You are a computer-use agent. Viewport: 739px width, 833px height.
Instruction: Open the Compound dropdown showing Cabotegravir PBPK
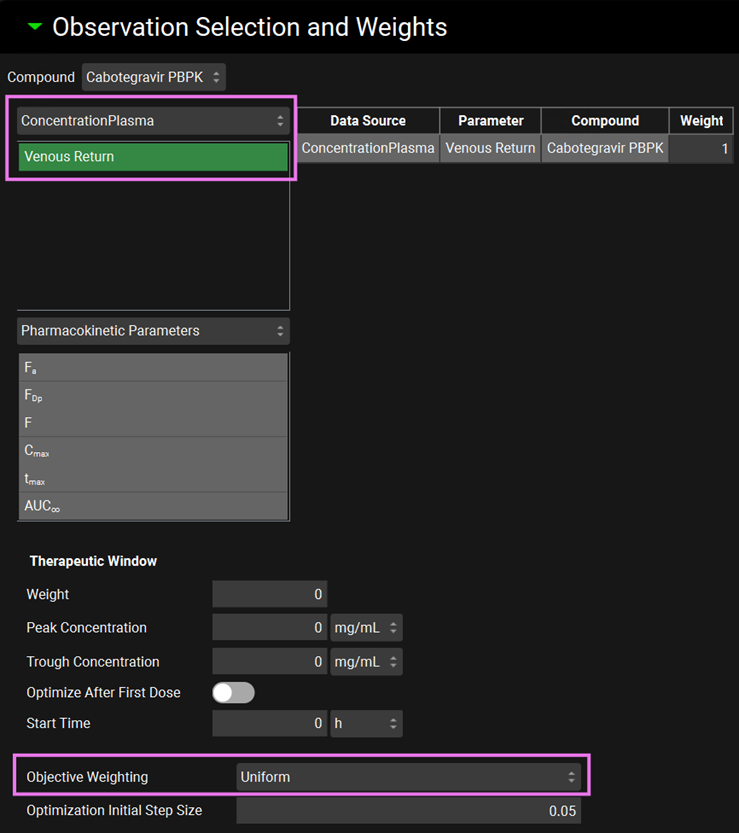[x=154, y=77]
